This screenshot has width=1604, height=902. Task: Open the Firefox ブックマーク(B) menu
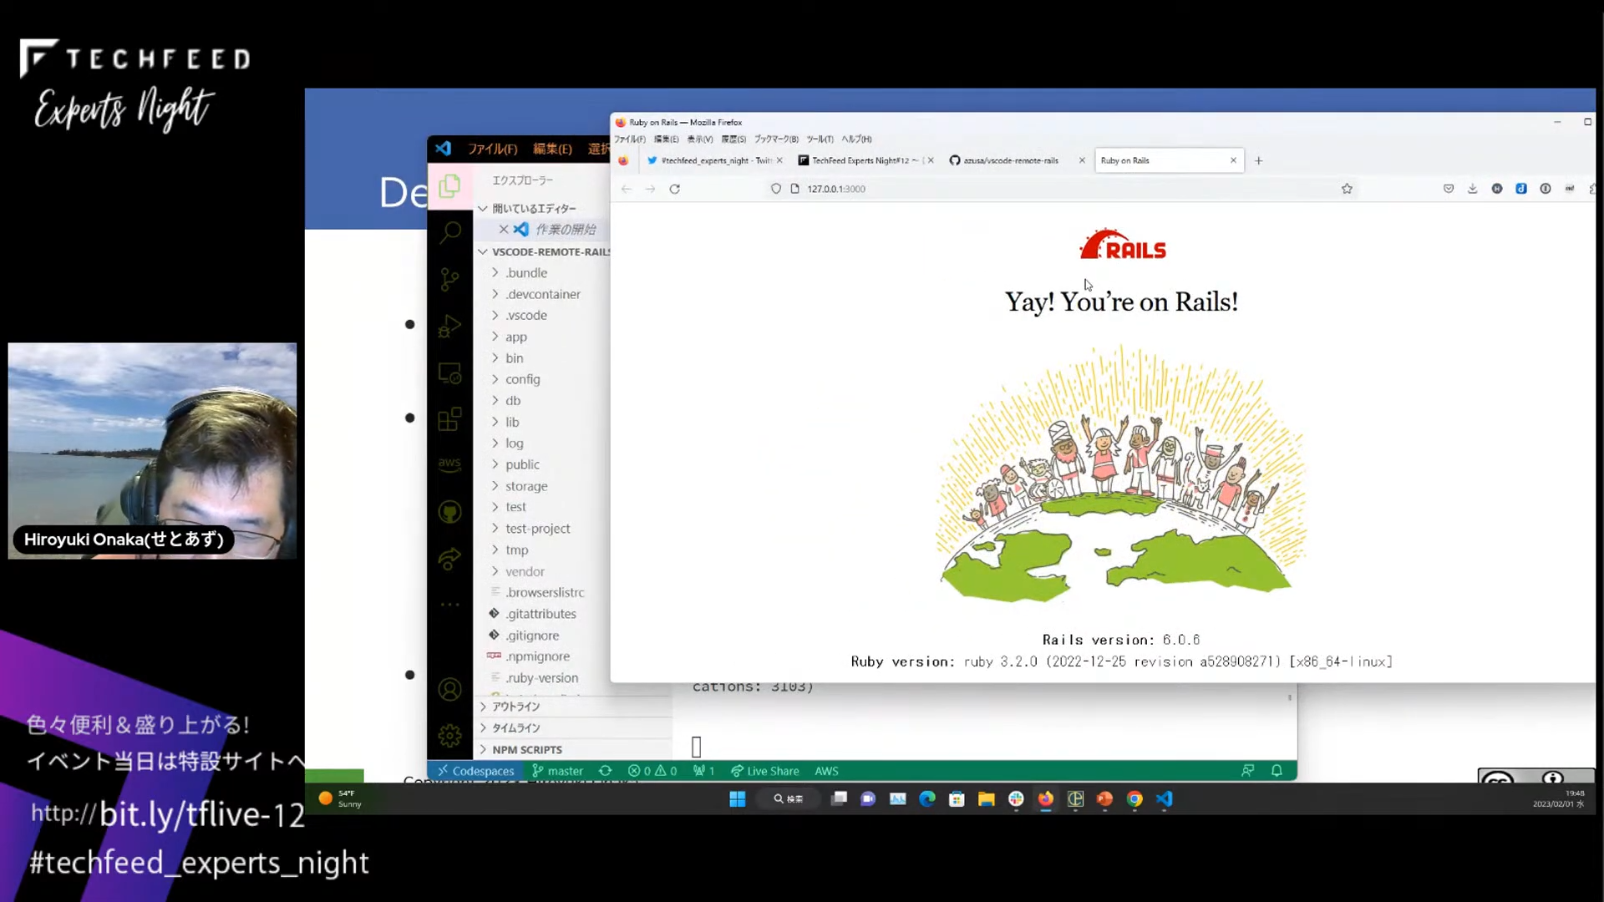pos(776,139)
